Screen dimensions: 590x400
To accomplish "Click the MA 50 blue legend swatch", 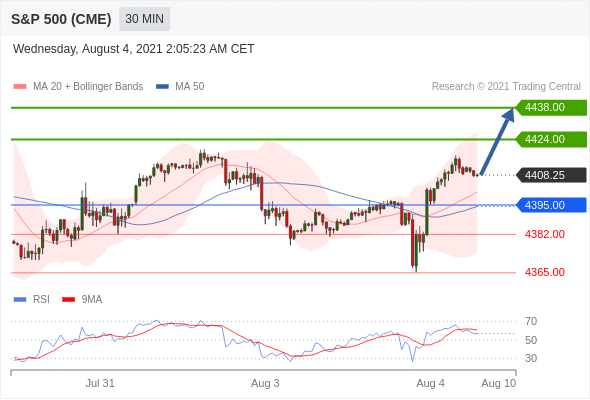I will pyautogui.click(x=162, y=87).
